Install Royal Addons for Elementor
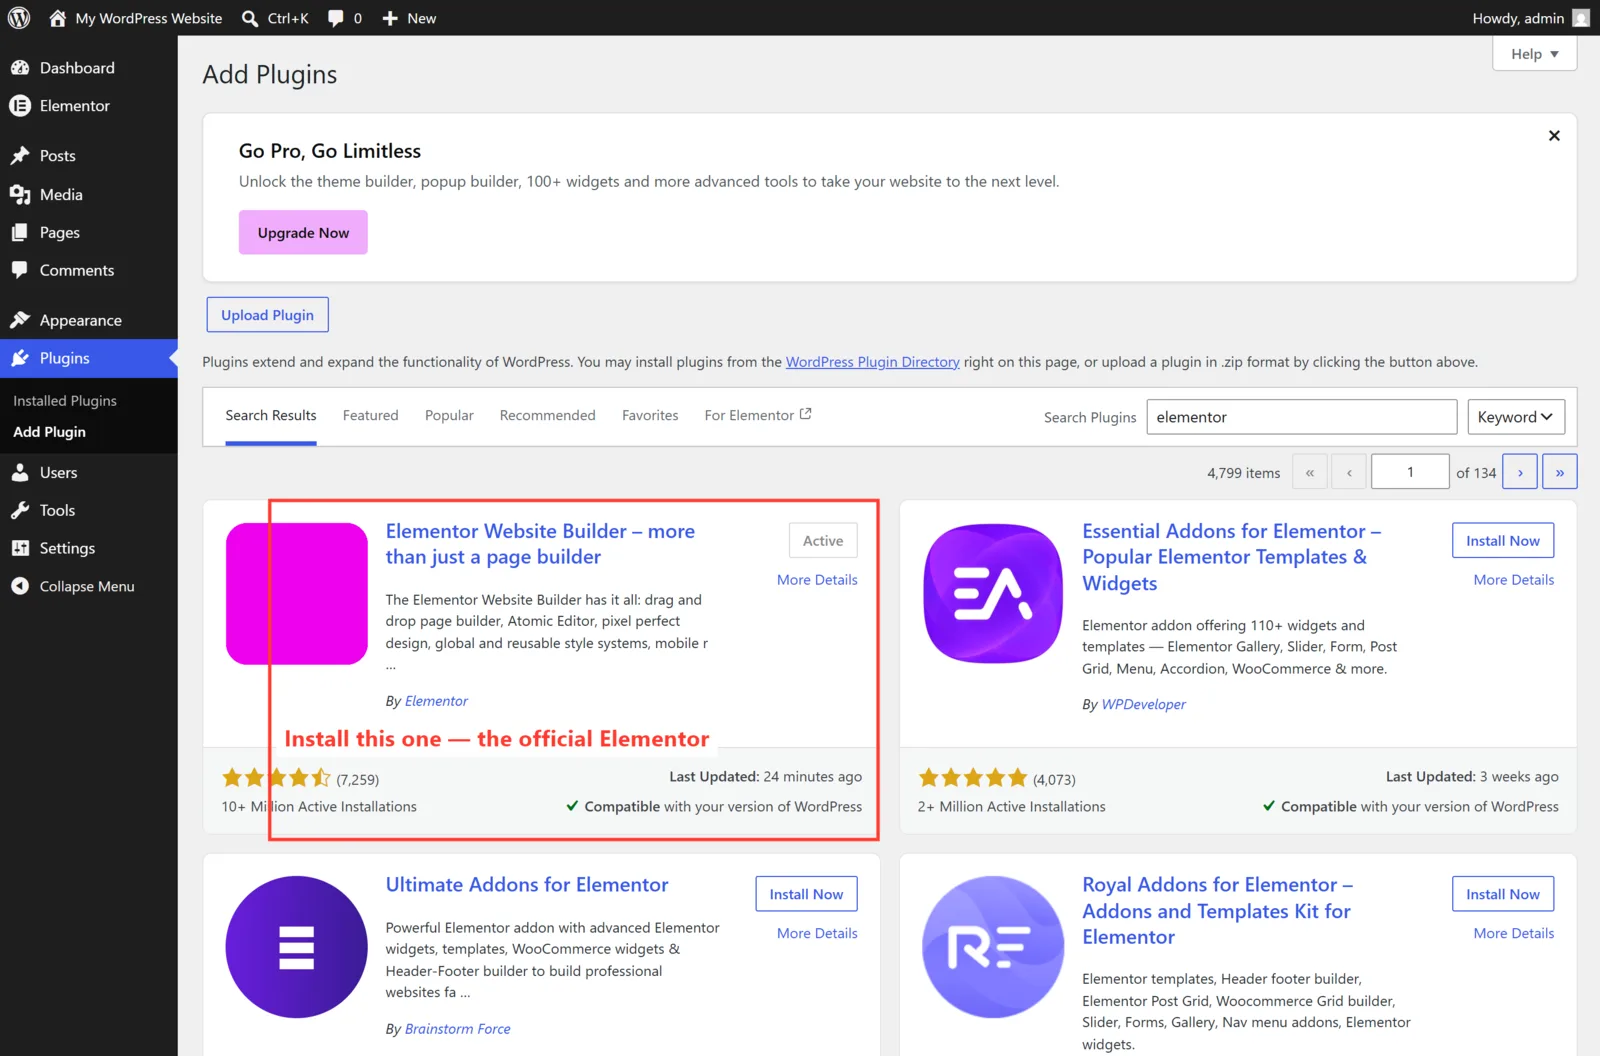The height and width of the screenshot is (1056, 1600). pyautogui.click(x=1503, y=894)
